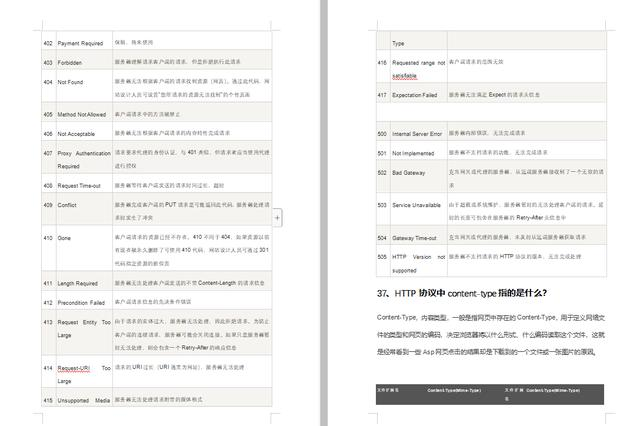Click the '502' code number cell

click(383, 177)
